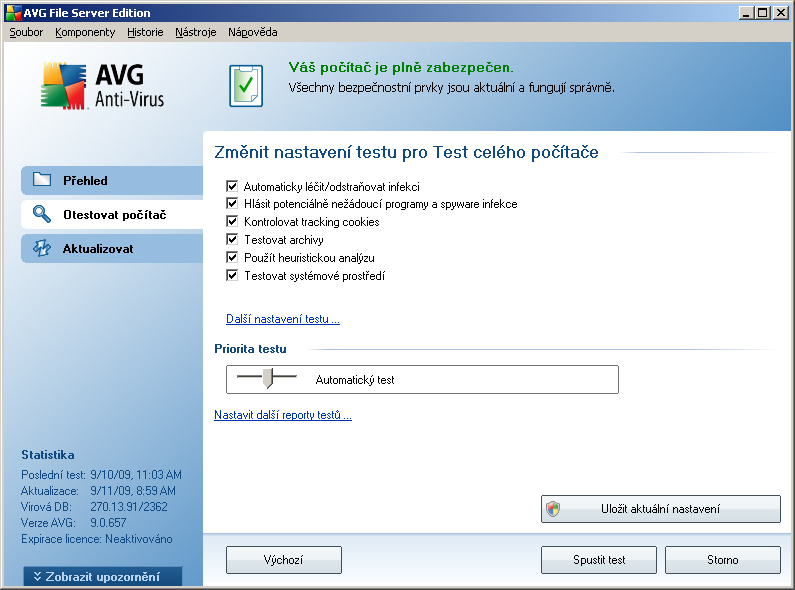Image resolution: width=795 pixels, height=590 pixels.
Task: Start scan with Spustit test button
Action: [x=599, y=560]
